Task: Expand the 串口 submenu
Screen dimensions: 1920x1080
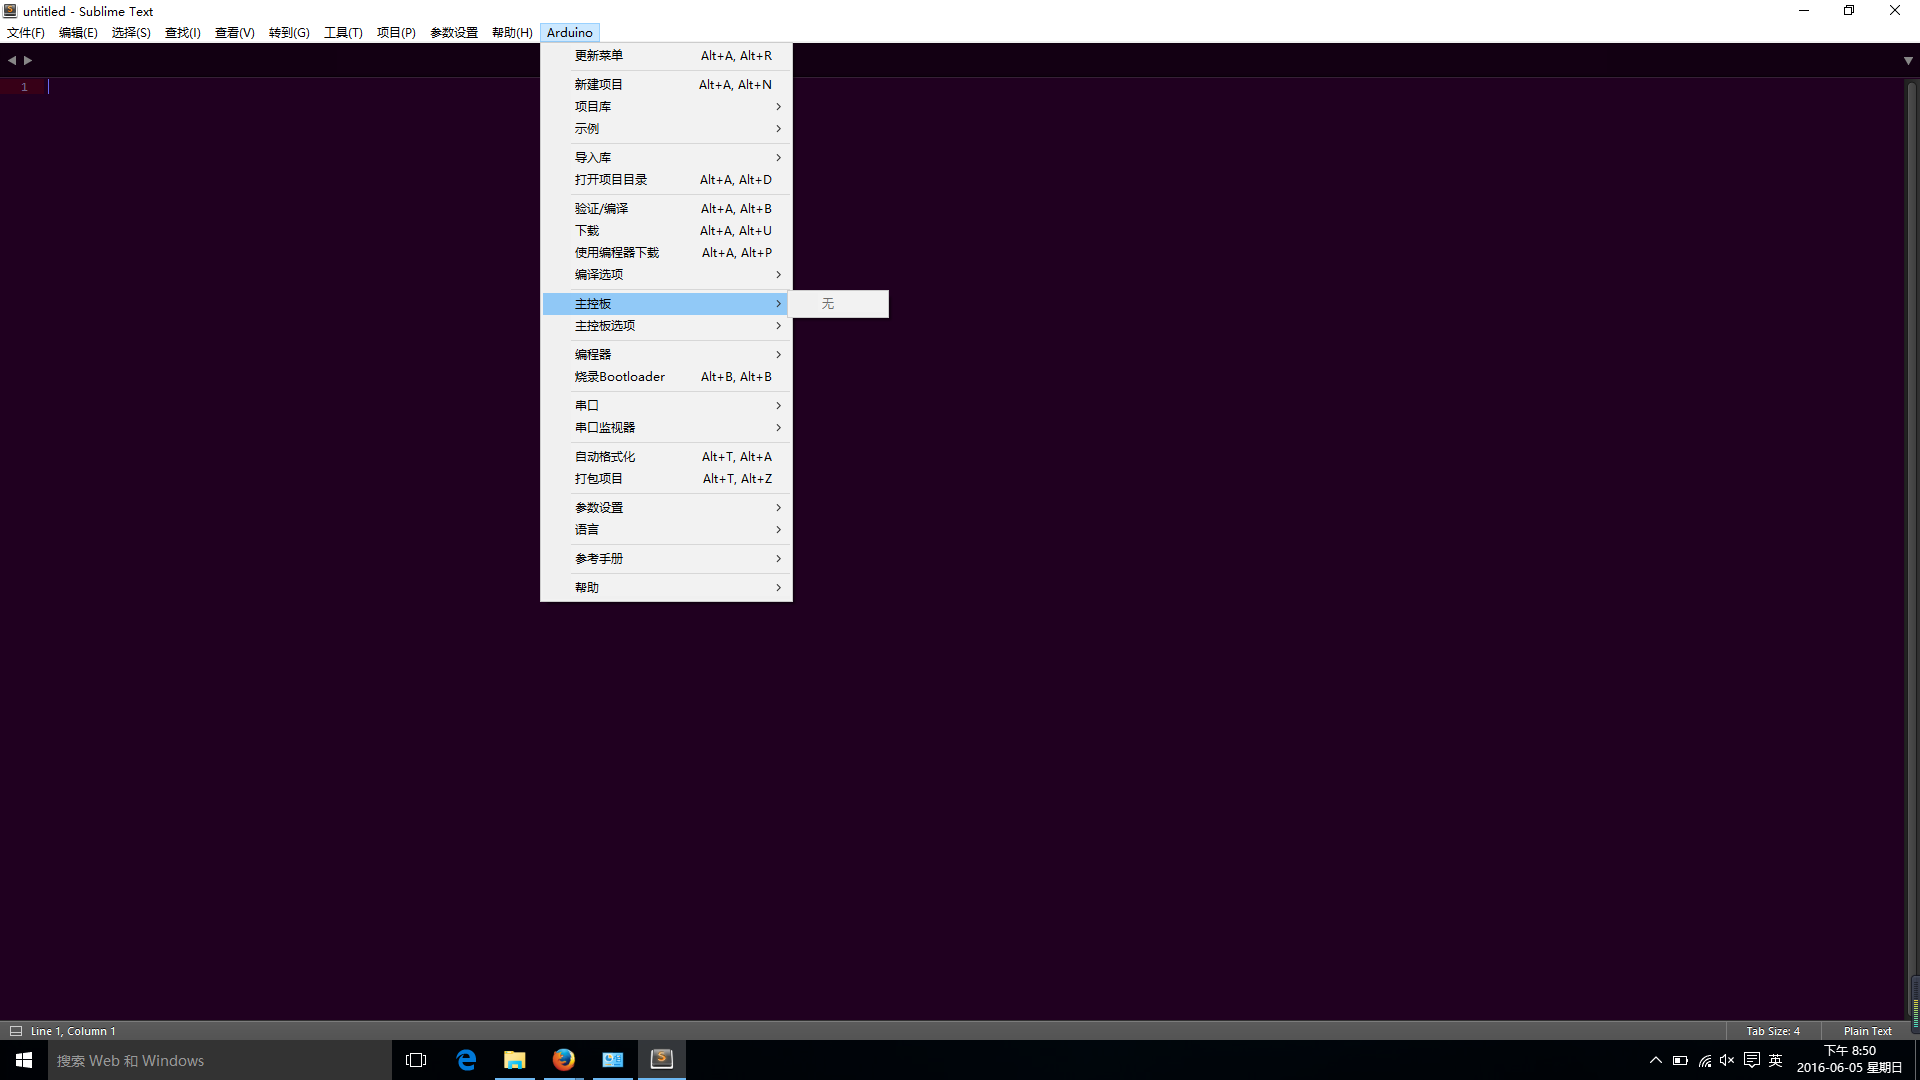Action: click(x=667, y=406)
